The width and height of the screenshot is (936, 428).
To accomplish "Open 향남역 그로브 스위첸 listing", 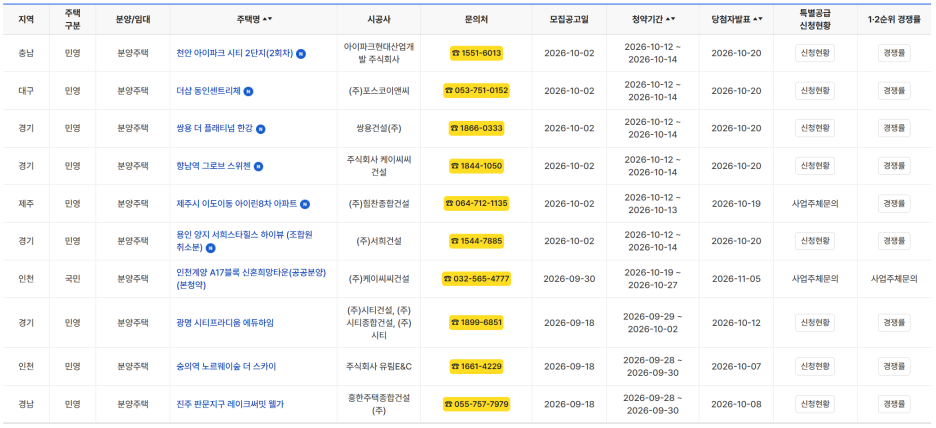I will (x=214, y=166).
